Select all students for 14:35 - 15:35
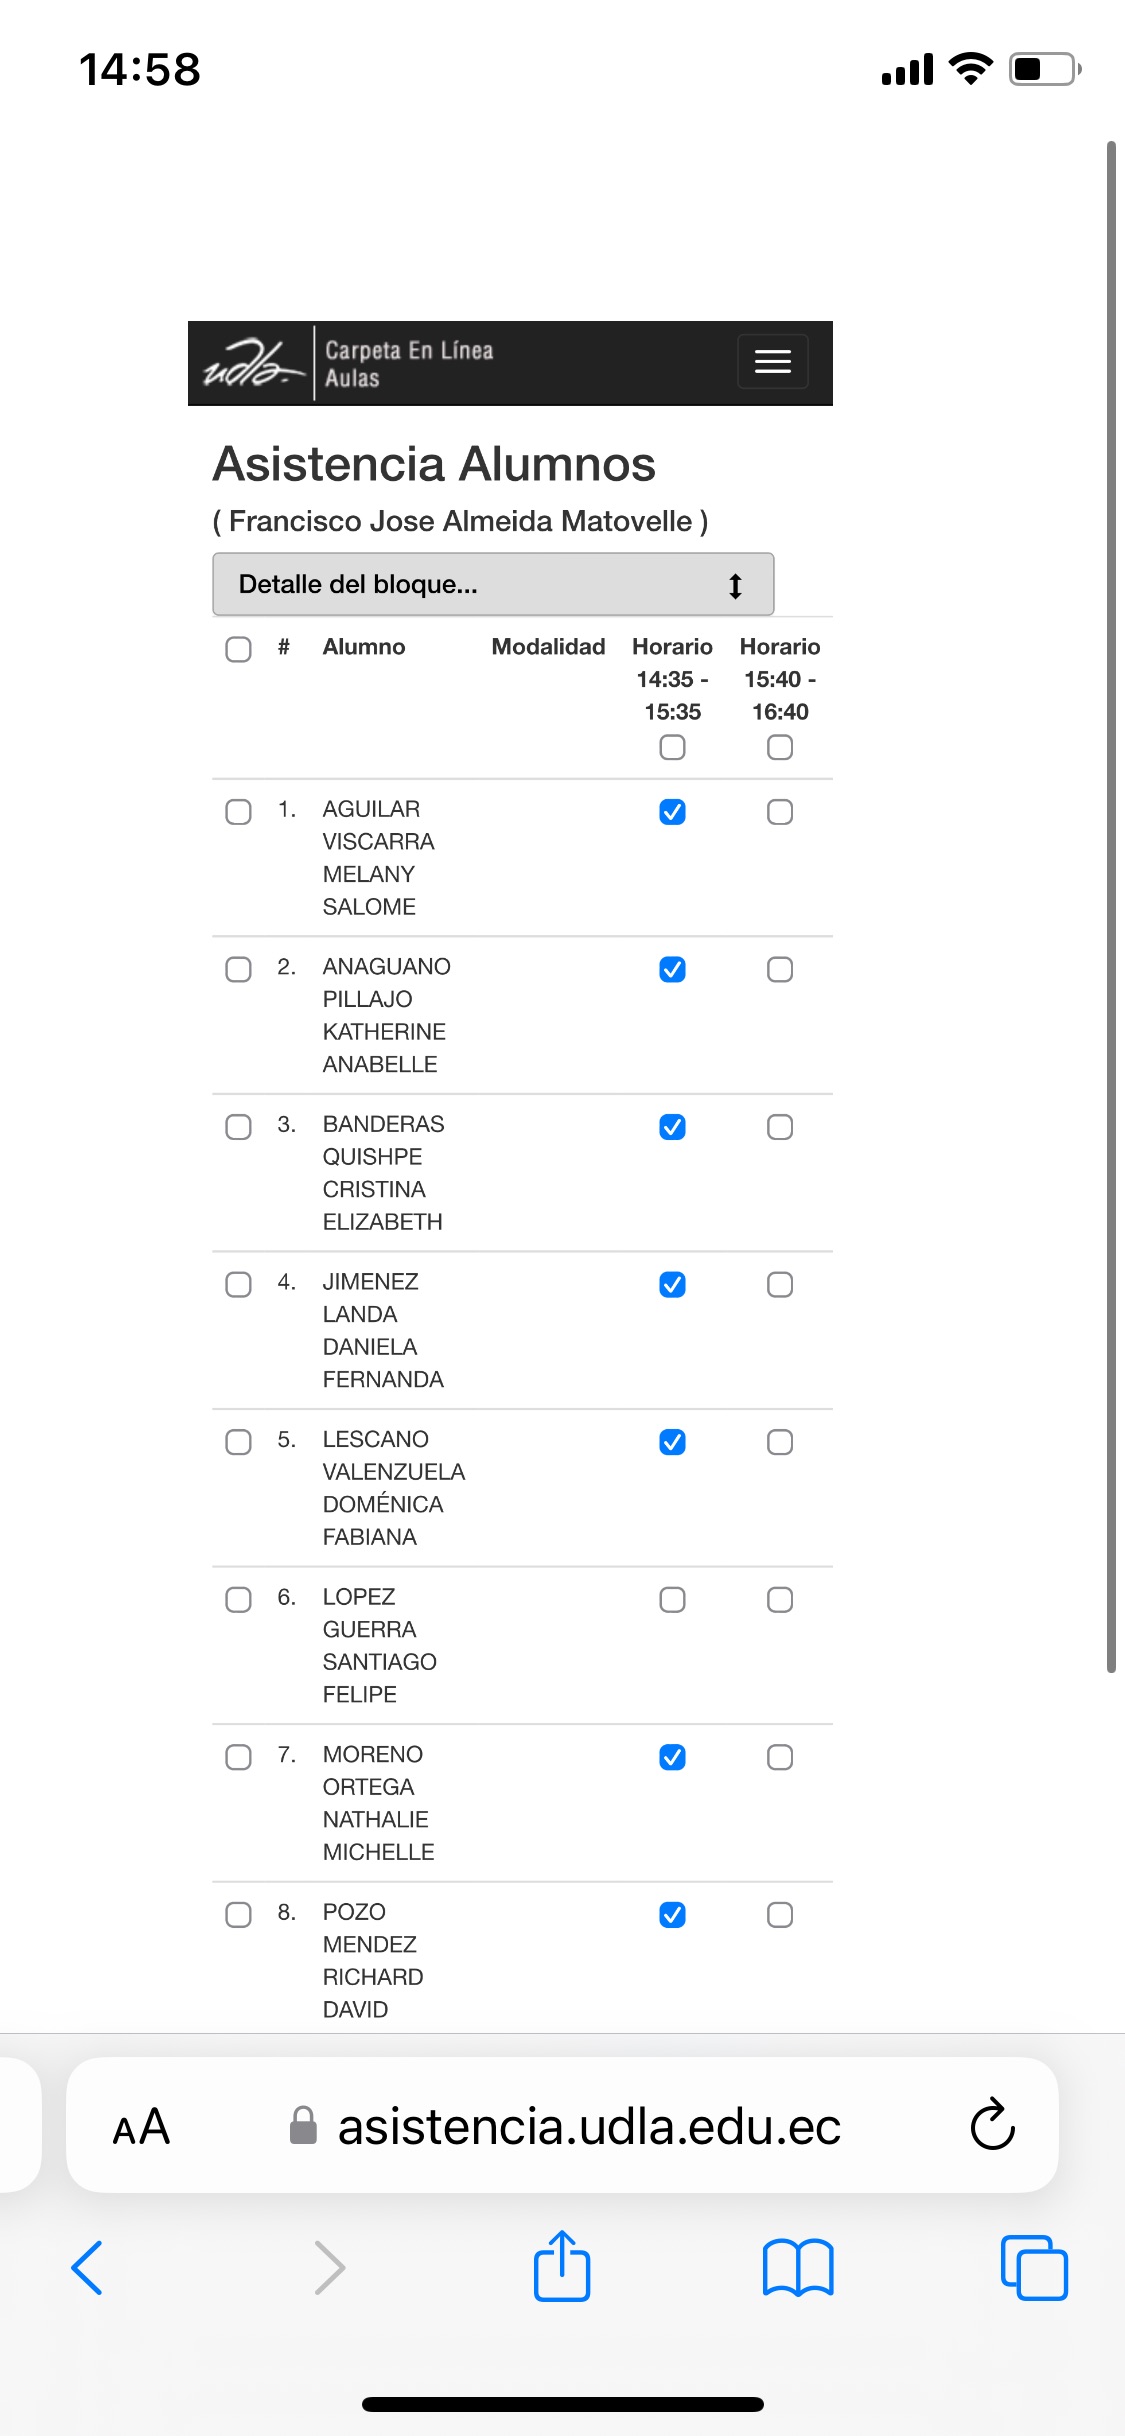 tap(672, 747)
